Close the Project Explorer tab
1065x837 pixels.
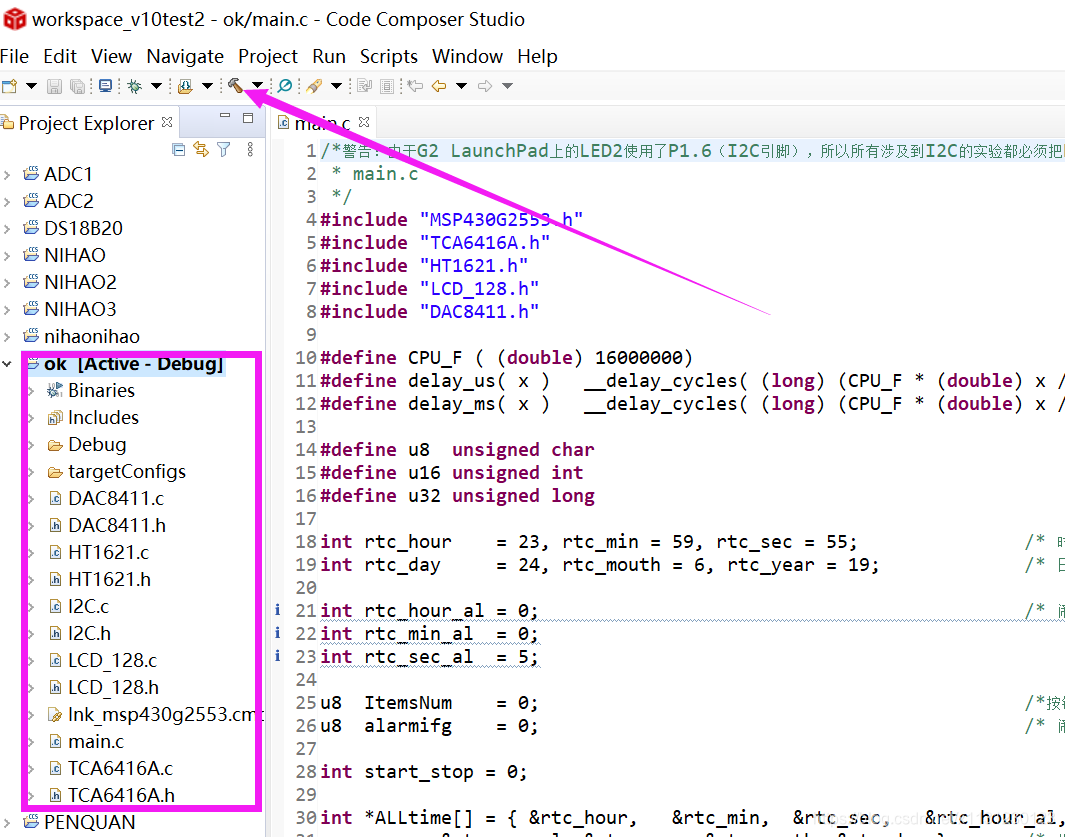167,122
